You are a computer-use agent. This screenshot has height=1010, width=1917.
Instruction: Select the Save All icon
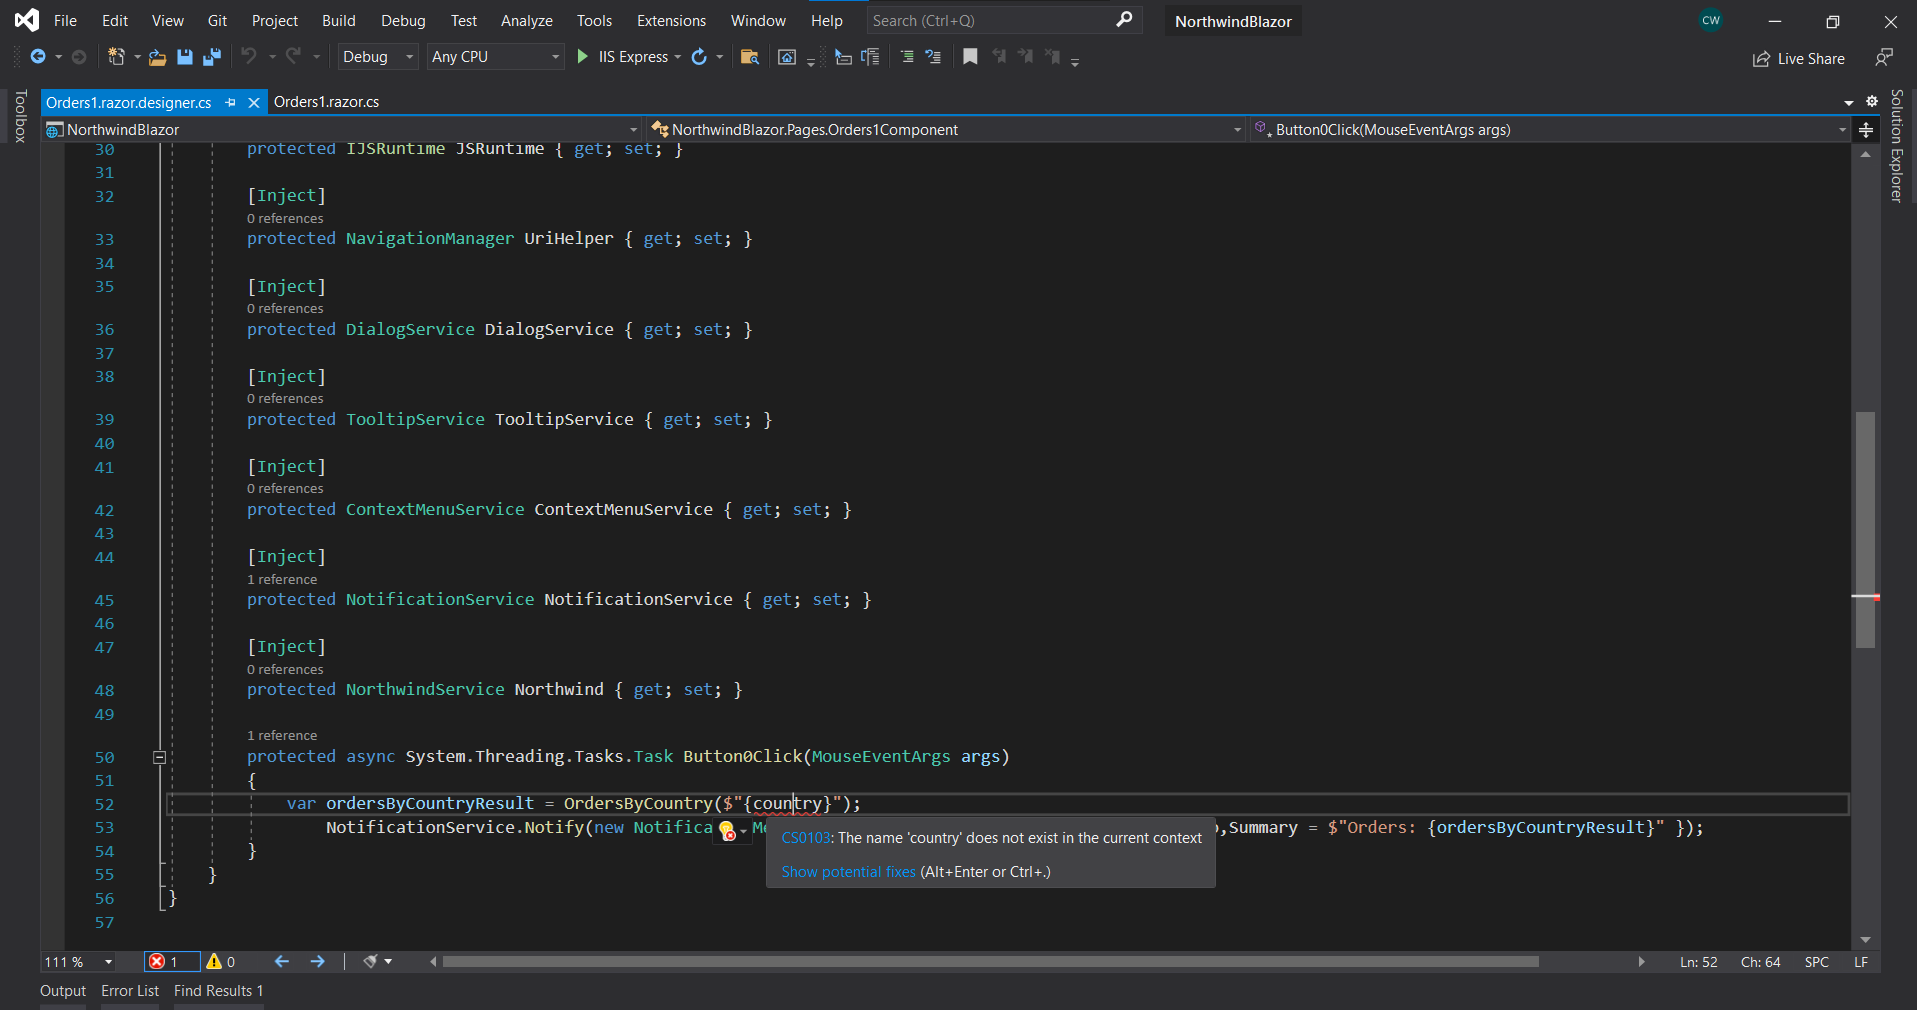[211, 57]
